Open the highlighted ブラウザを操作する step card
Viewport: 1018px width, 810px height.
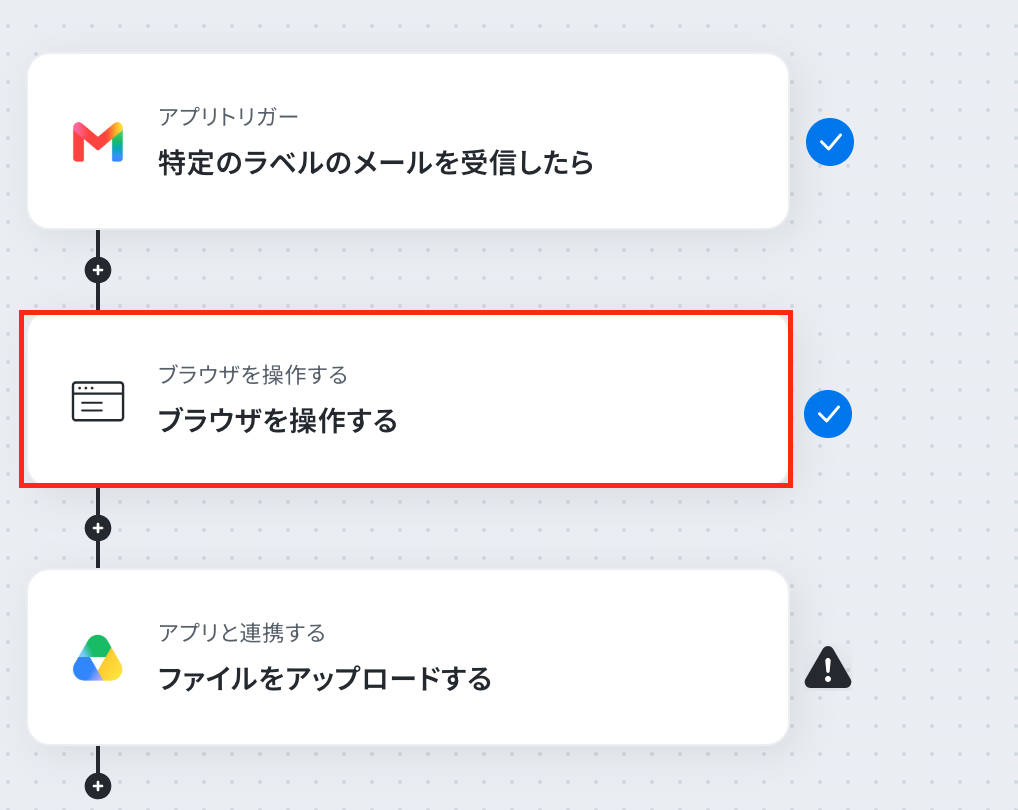(x=408, y=399)
